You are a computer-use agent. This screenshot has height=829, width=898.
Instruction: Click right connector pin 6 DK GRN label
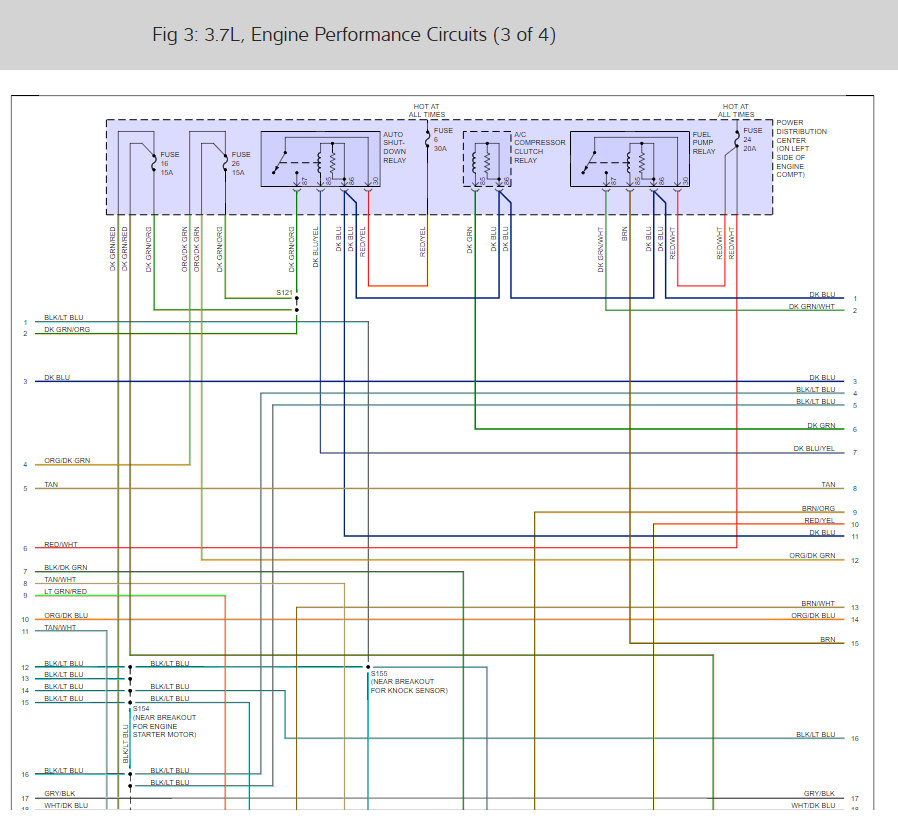(821, 426)
